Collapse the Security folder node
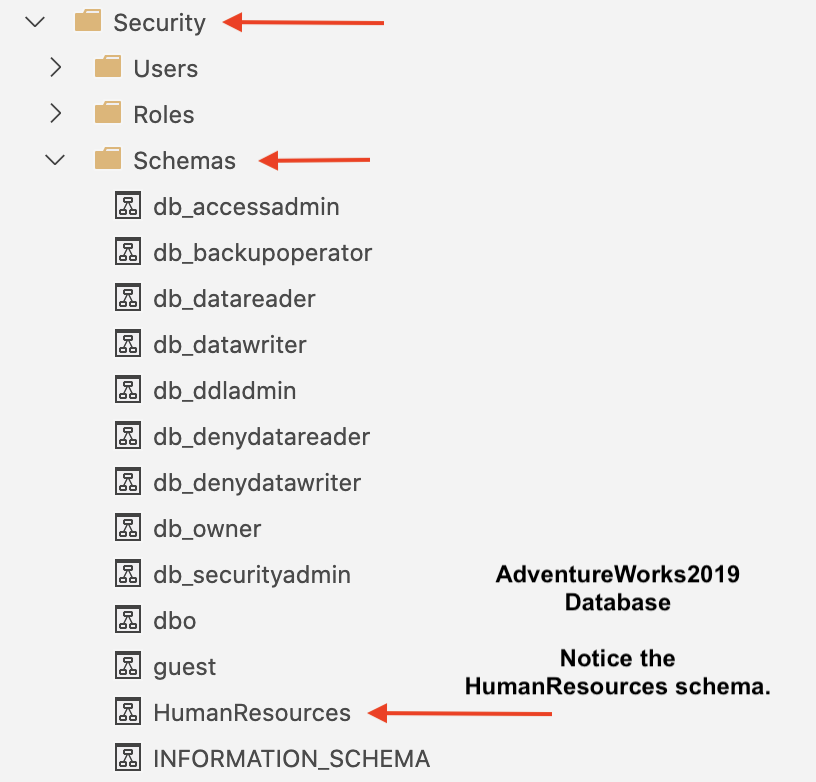 36,22
